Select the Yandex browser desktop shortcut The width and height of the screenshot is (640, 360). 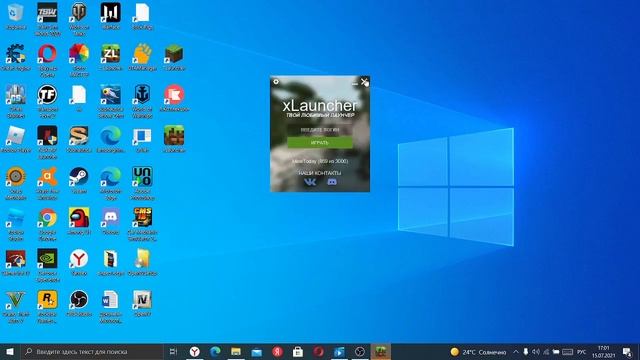pyautogui.click(x=79, y=261)
